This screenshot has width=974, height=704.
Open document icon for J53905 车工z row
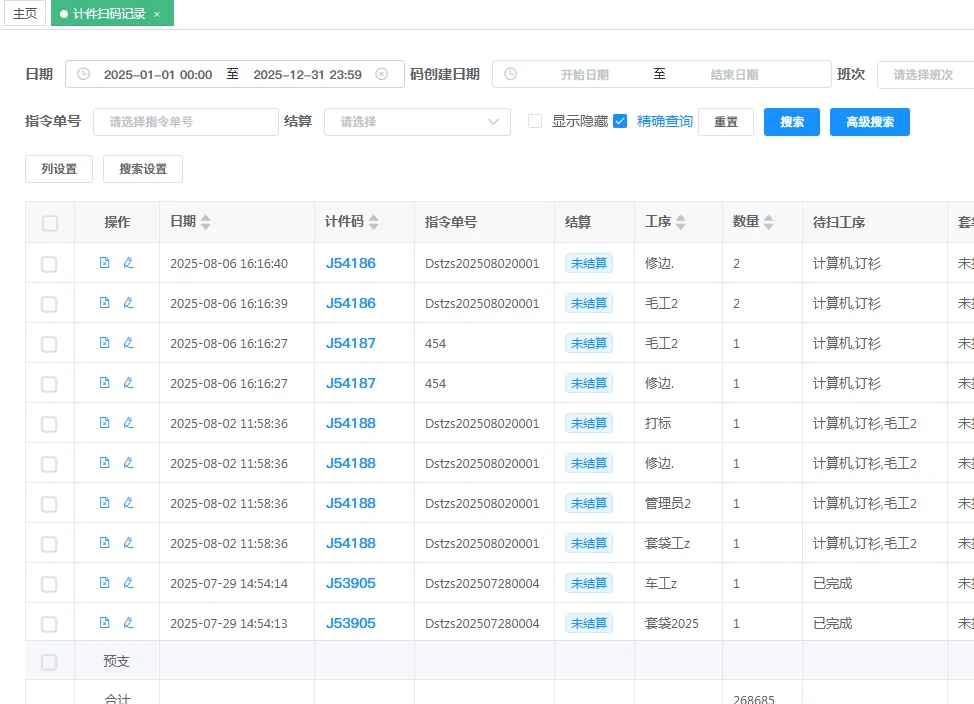click(x=104, y=583)
